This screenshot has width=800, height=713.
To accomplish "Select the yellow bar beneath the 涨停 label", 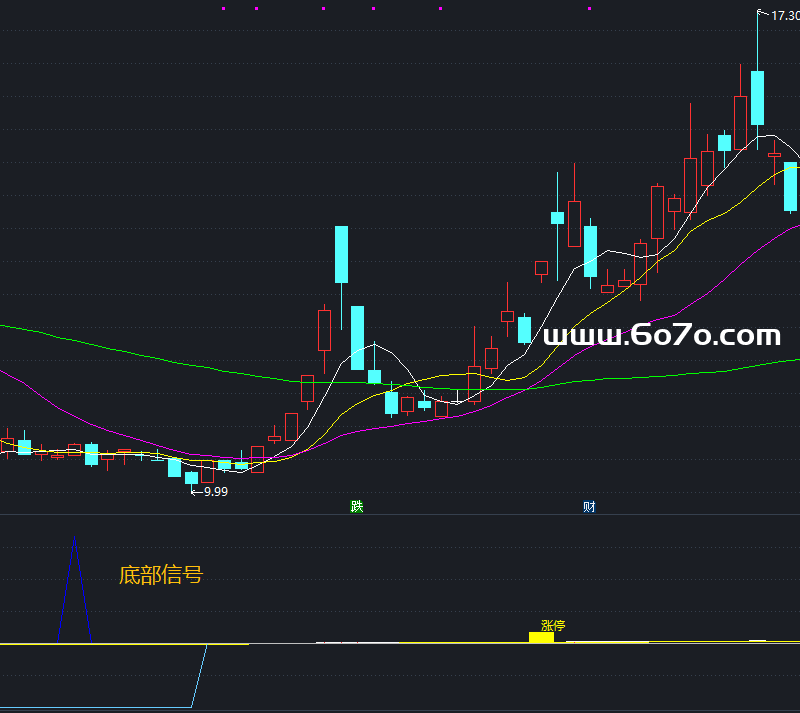I will (541, 637).
